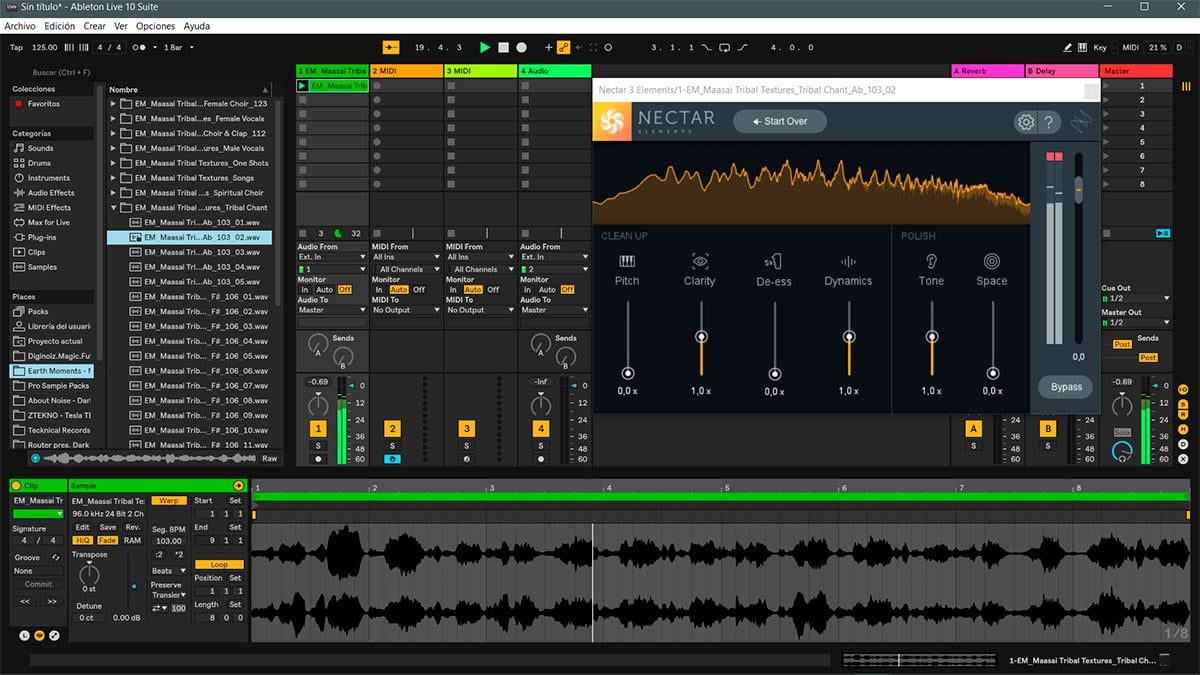Open the Crear menu
The image size is (1200, 675).
coord(95,26)
